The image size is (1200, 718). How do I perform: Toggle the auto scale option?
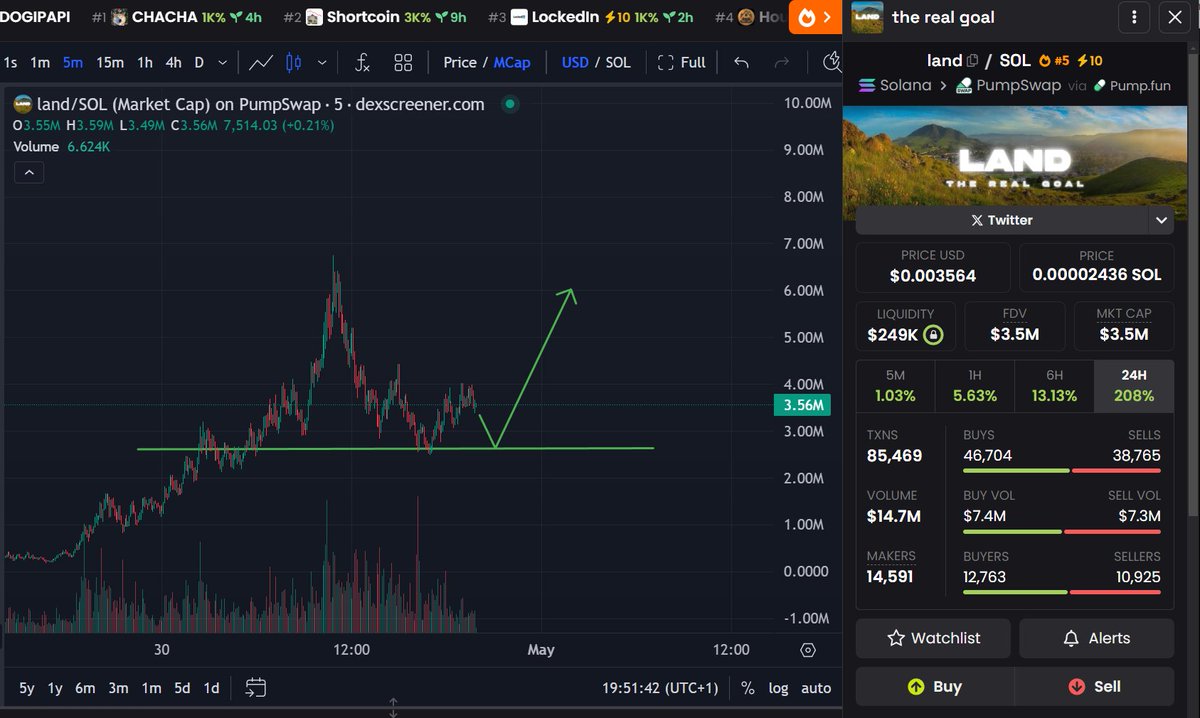pos(816,688)
